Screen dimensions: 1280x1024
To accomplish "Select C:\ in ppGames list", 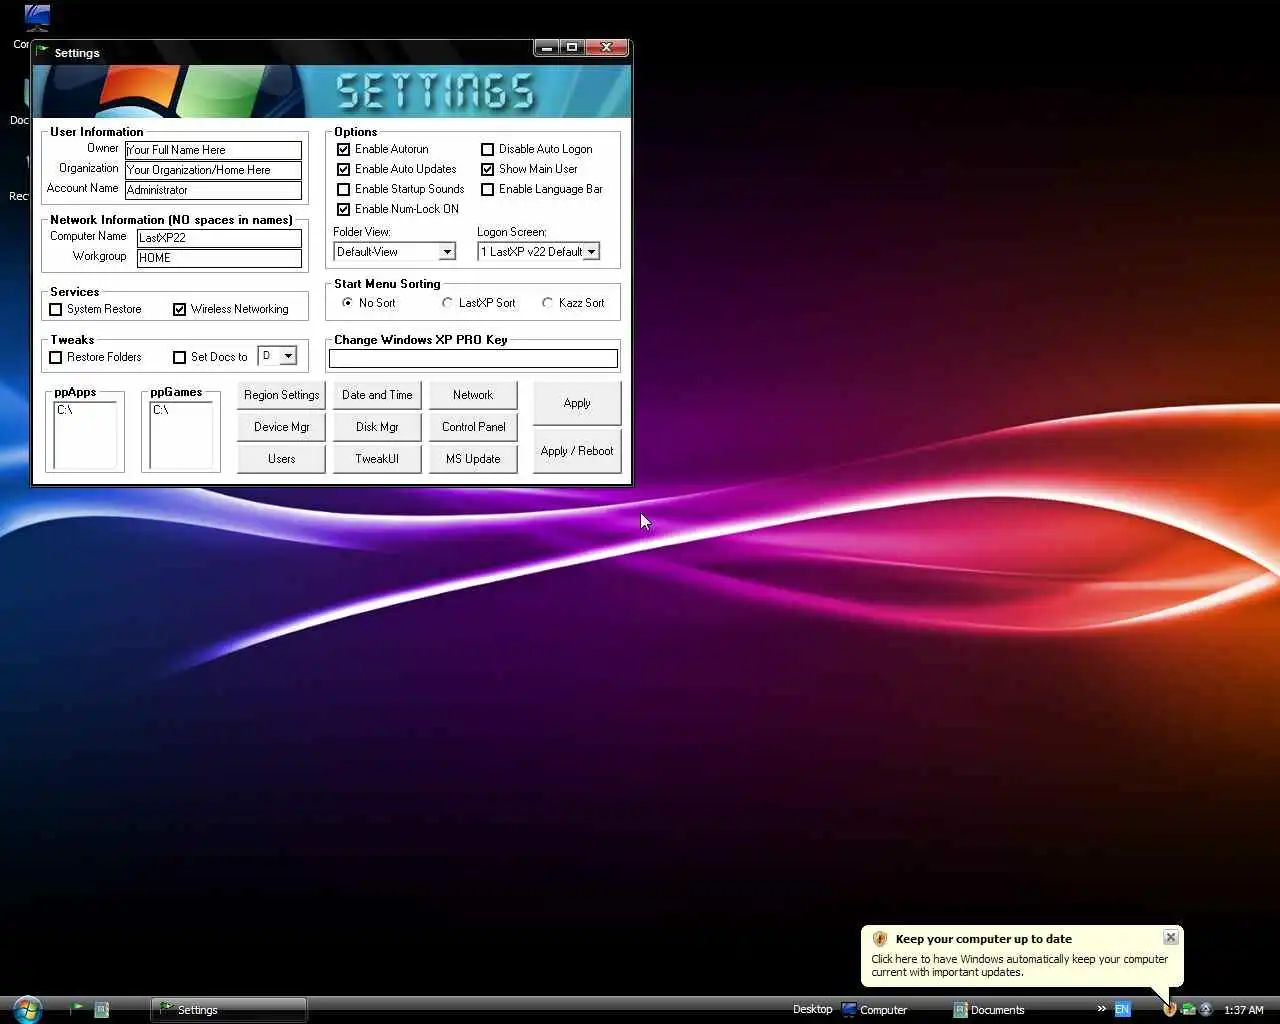I will [161, 410].
